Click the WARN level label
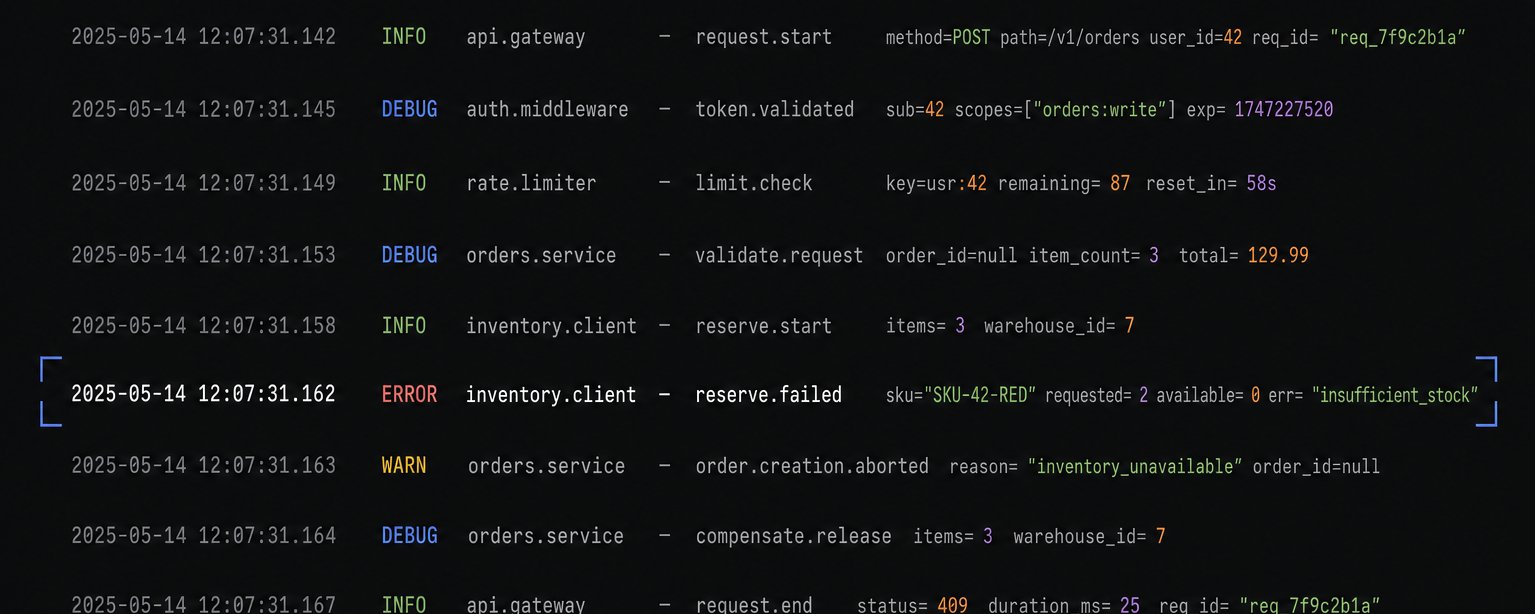 pos(404,466)
